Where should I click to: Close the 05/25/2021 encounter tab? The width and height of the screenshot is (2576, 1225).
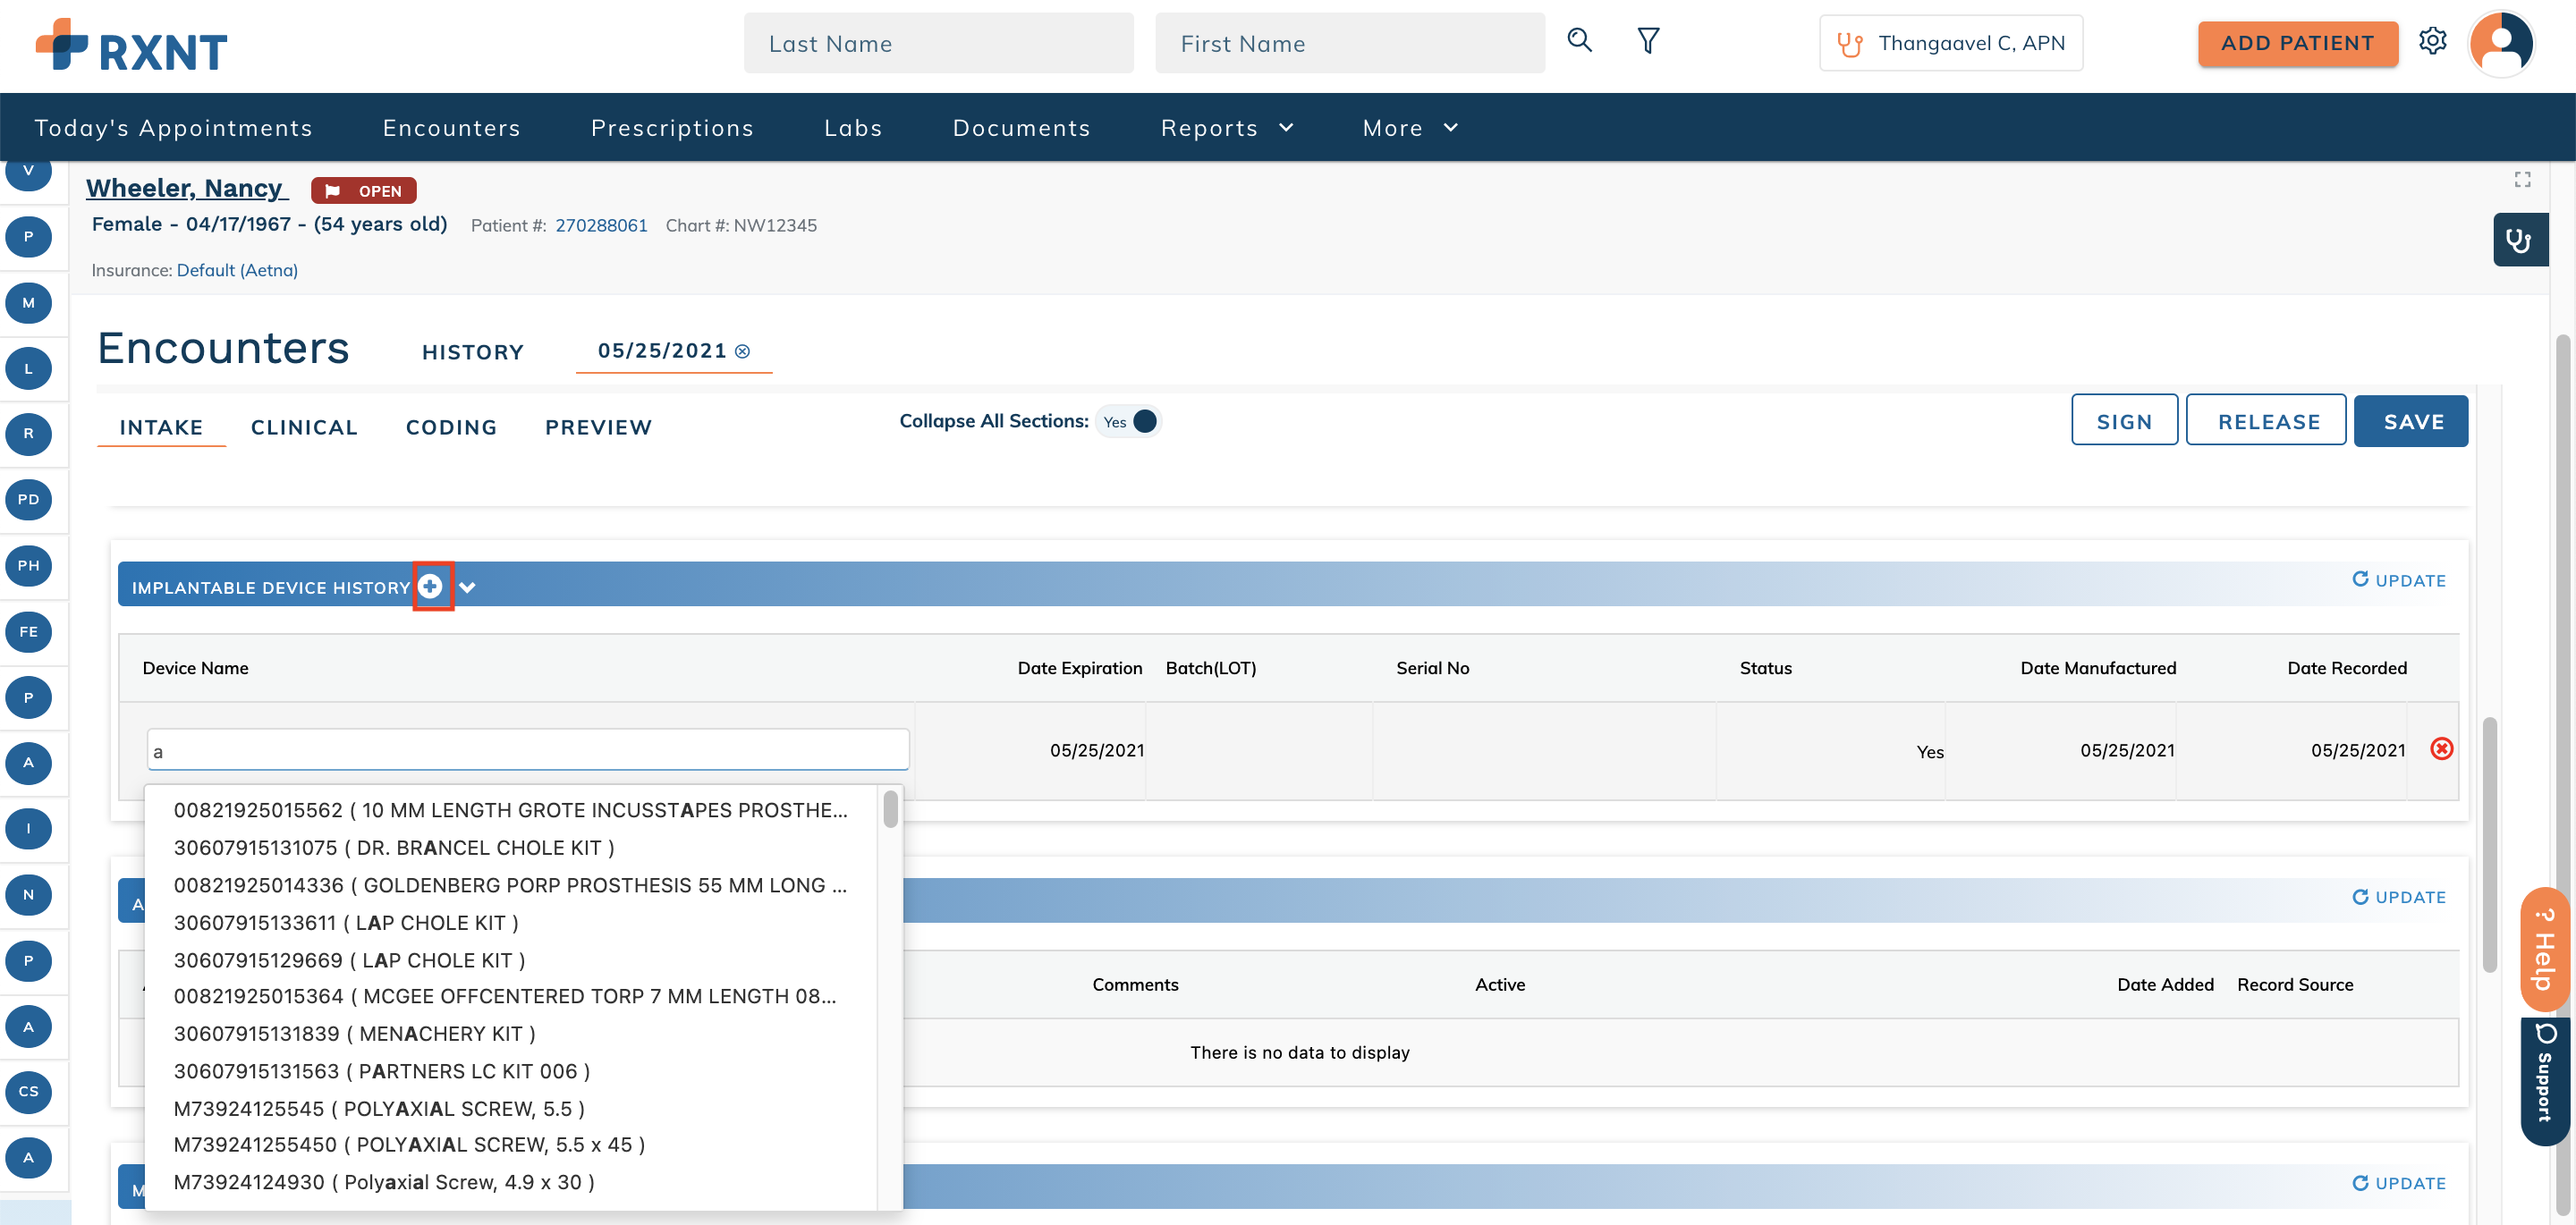[x=742, y=351]
